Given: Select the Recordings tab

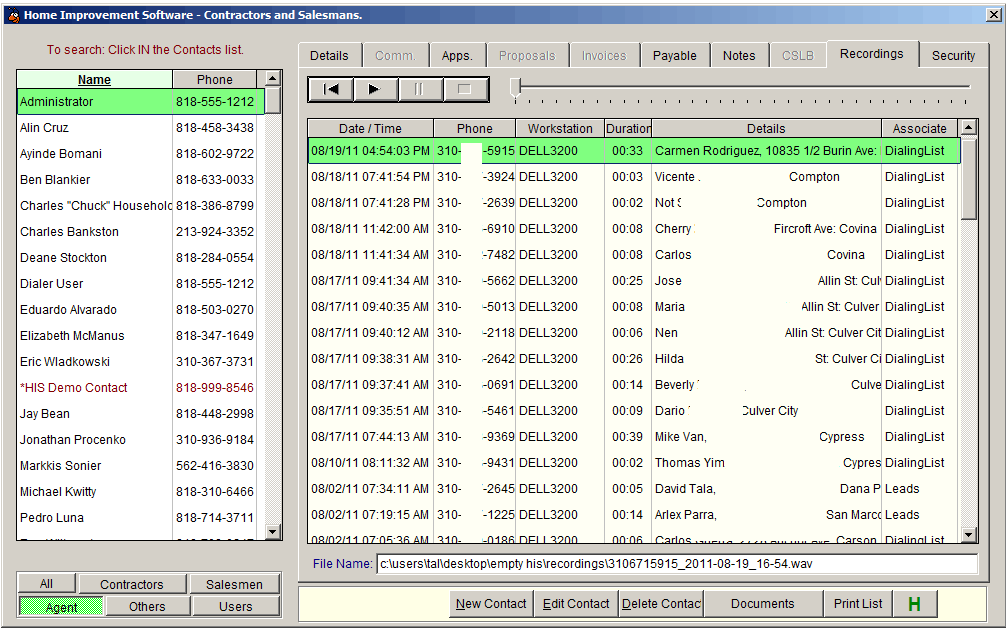Looking at the screenshot, I should click(871, 54).
